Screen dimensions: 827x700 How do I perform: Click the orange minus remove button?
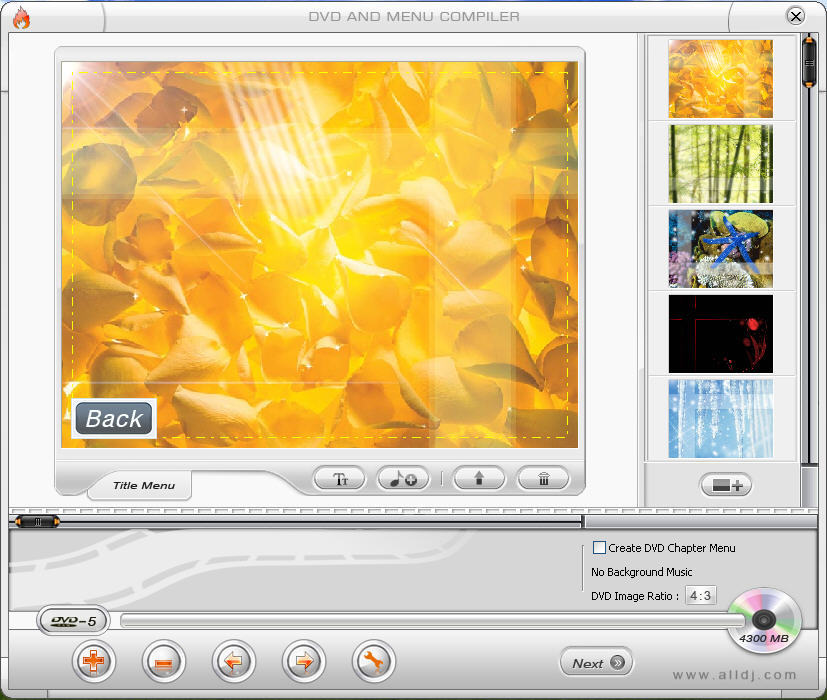pos(164,662)
